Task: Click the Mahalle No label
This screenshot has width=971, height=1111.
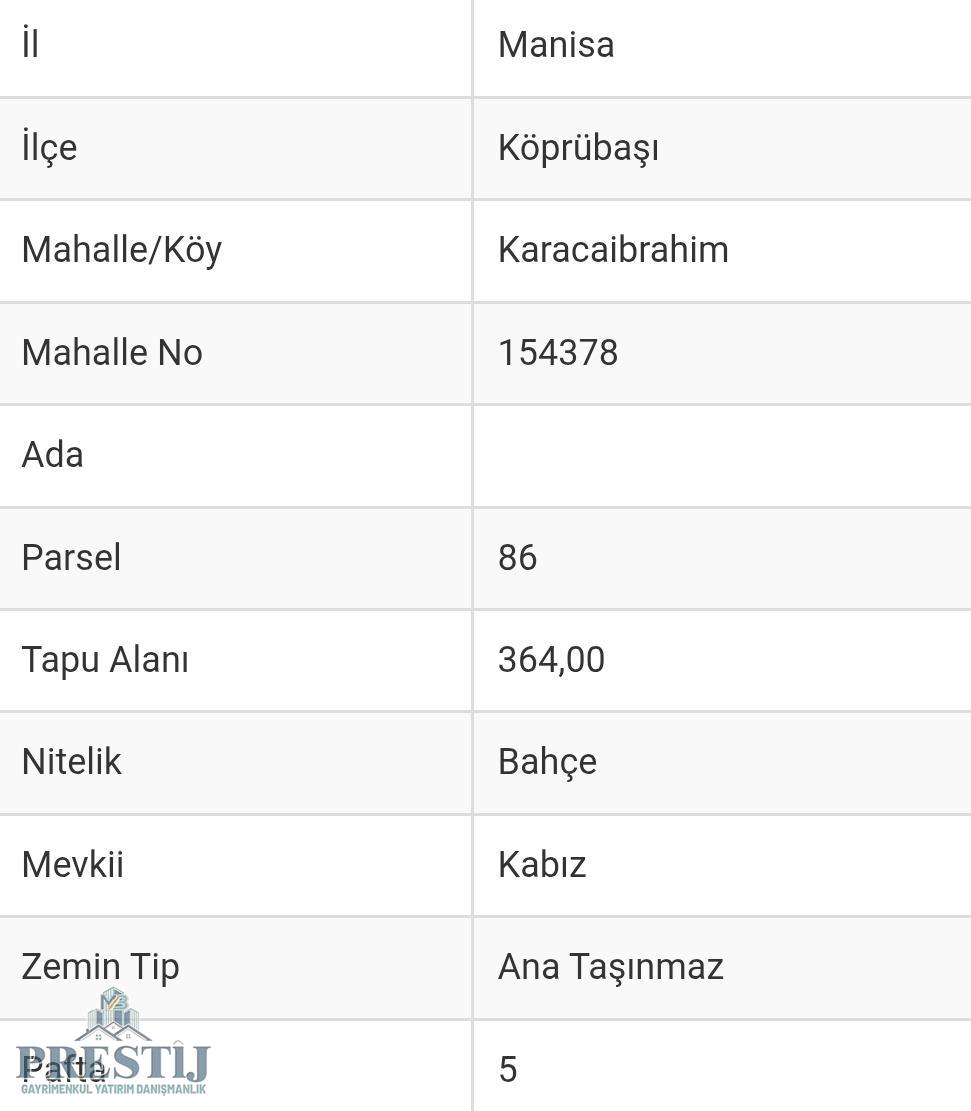Action: (x=112, y=353)
